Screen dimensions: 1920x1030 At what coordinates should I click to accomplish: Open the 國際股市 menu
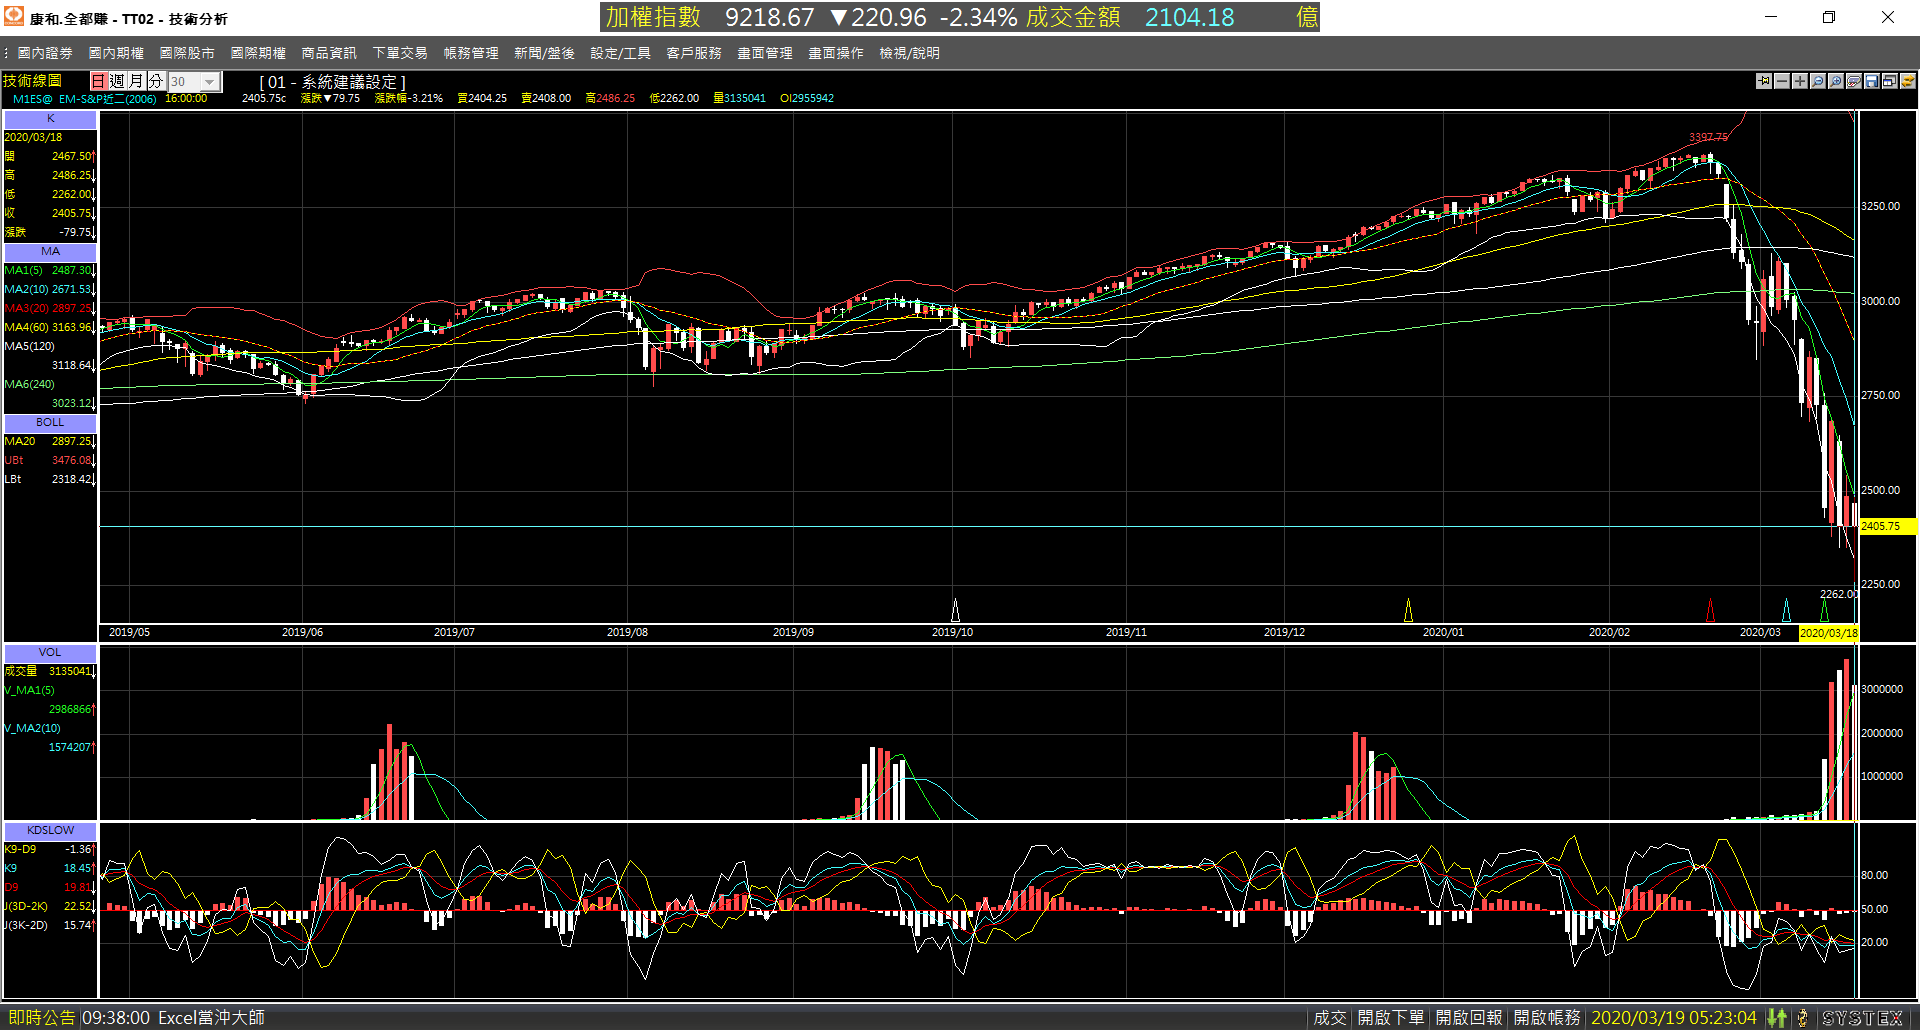[187, 53]
